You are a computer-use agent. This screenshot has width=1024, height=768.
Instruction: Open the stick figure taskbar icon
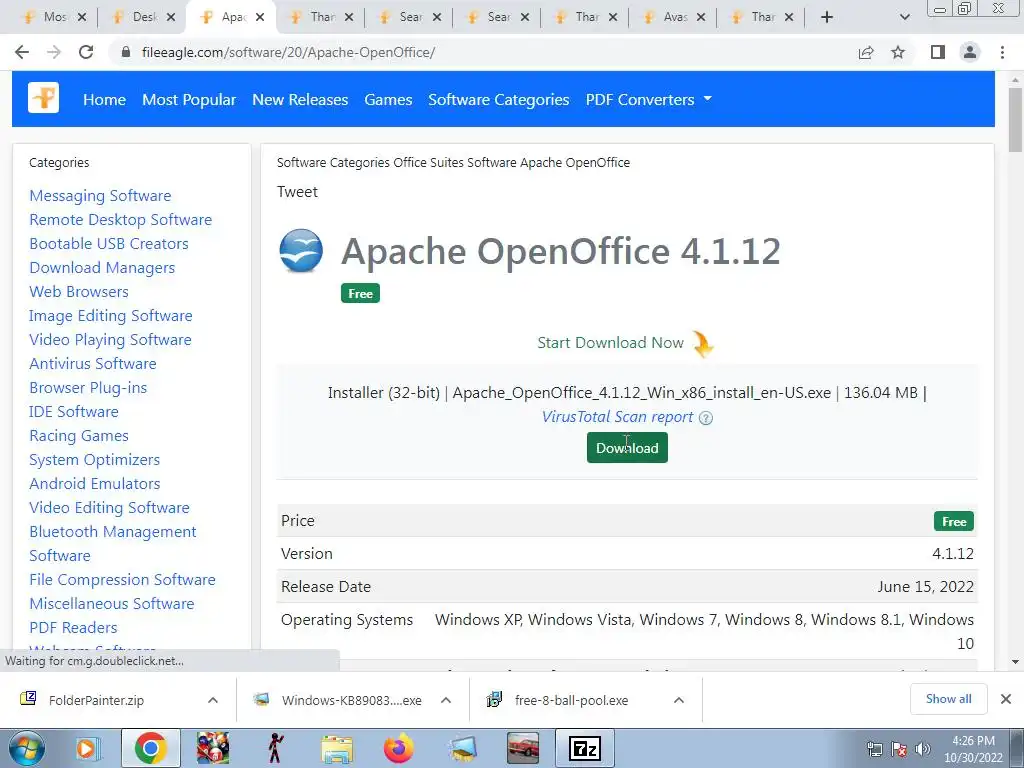pos(276,748)
